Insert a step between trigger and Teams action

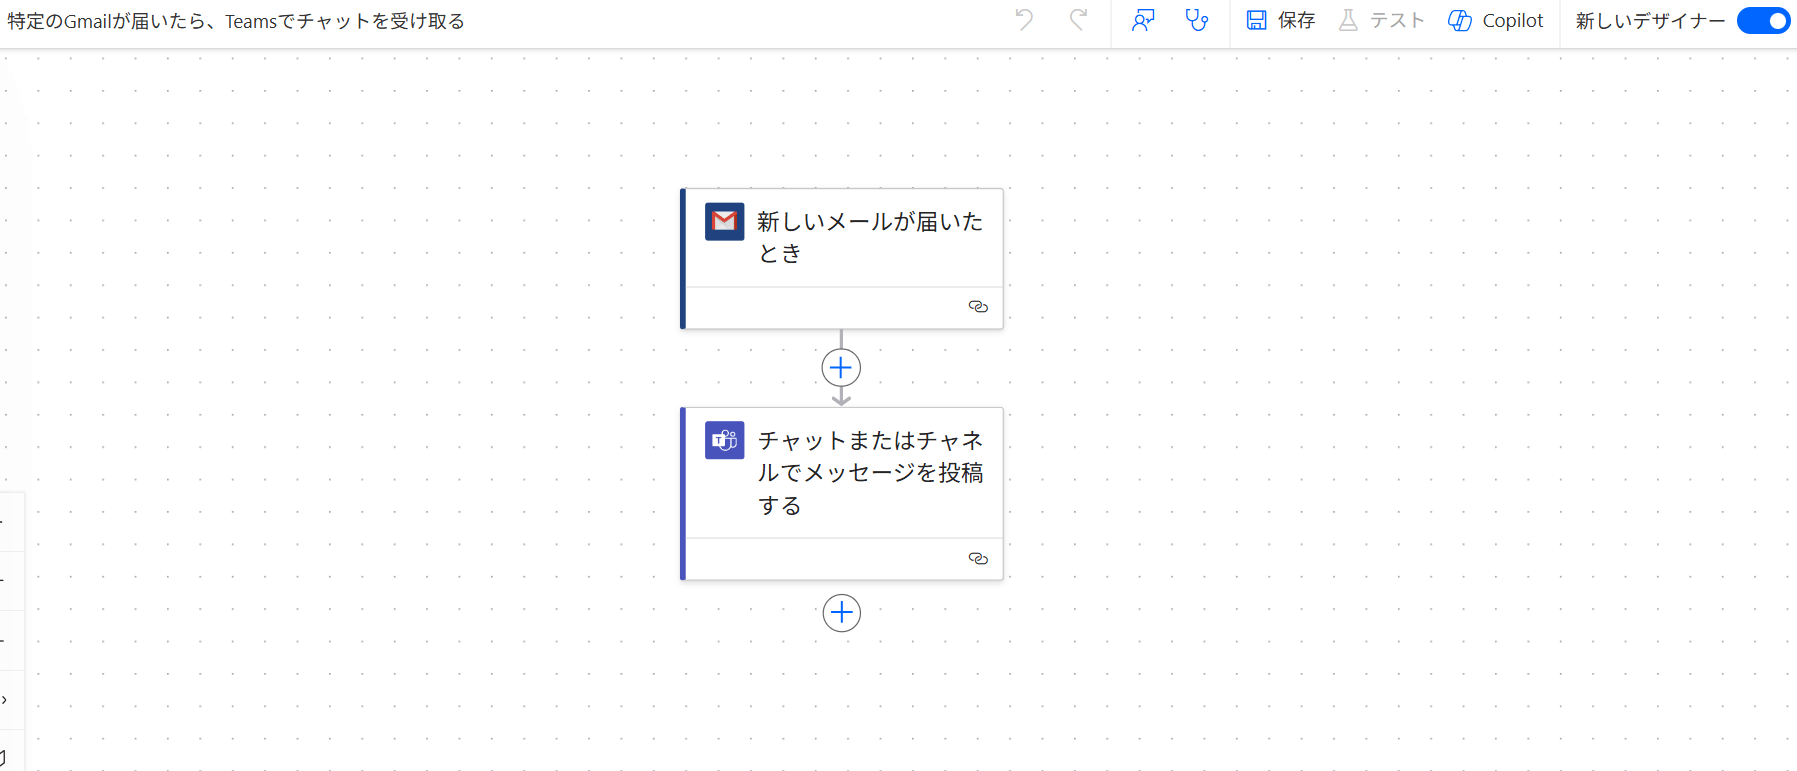point(841,368)
